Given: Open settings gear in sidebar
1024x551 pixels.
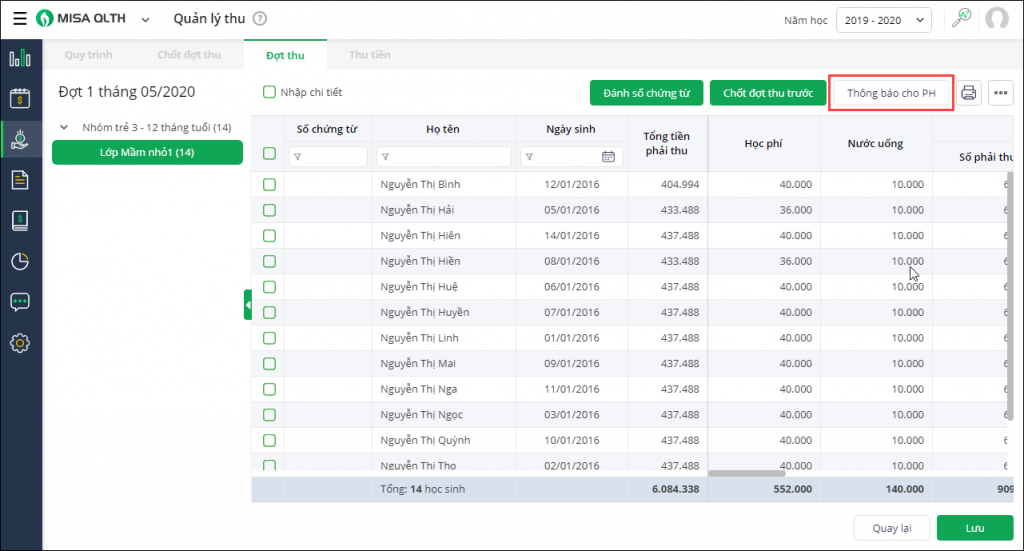Looking at the screenshot, I should 19,343.
